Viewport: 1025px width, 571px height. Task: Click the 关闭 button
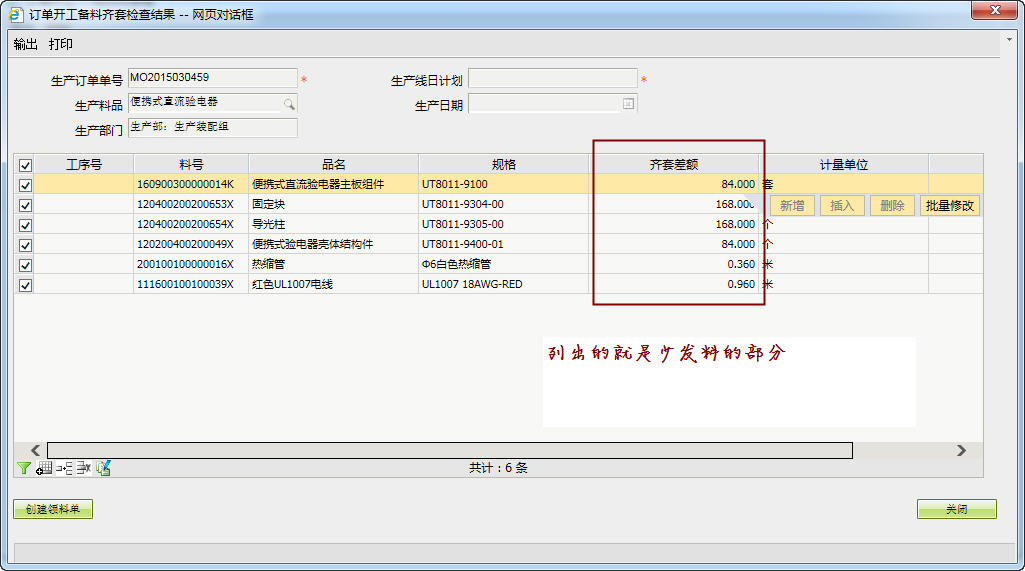[x=956, y=509]
